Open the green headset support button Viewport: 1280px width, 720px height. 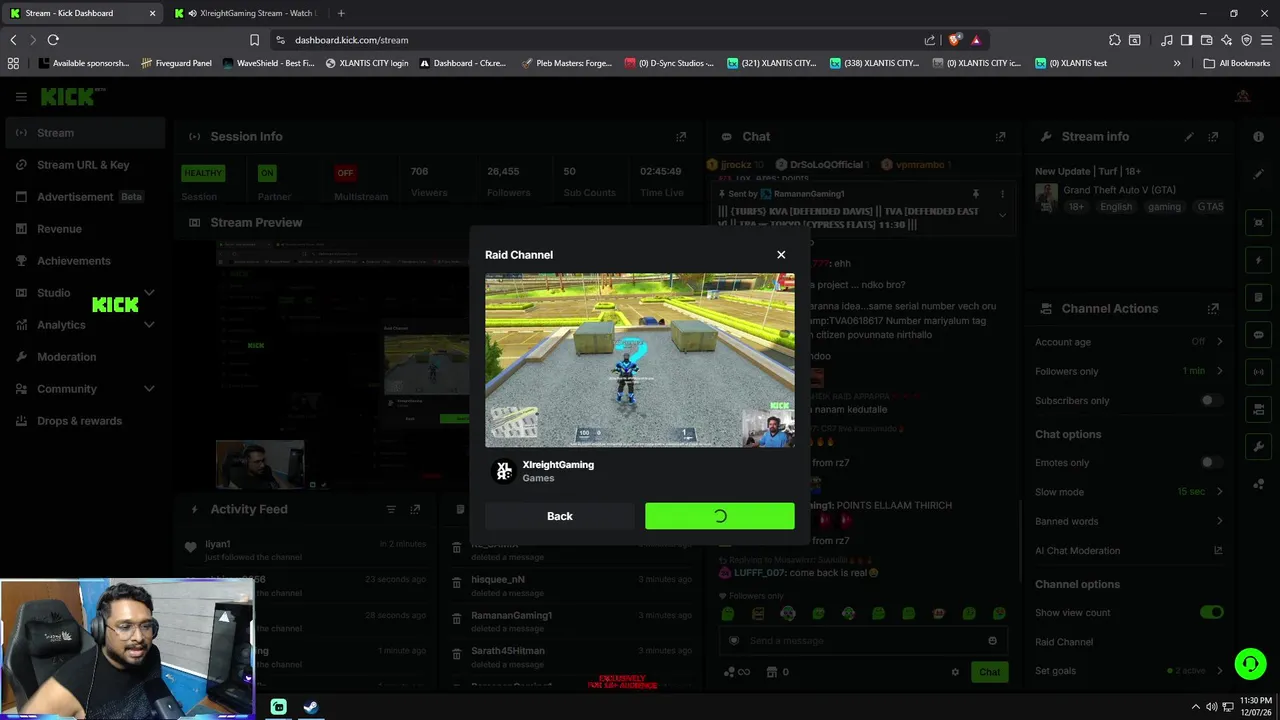click(x=1250, y=664)
